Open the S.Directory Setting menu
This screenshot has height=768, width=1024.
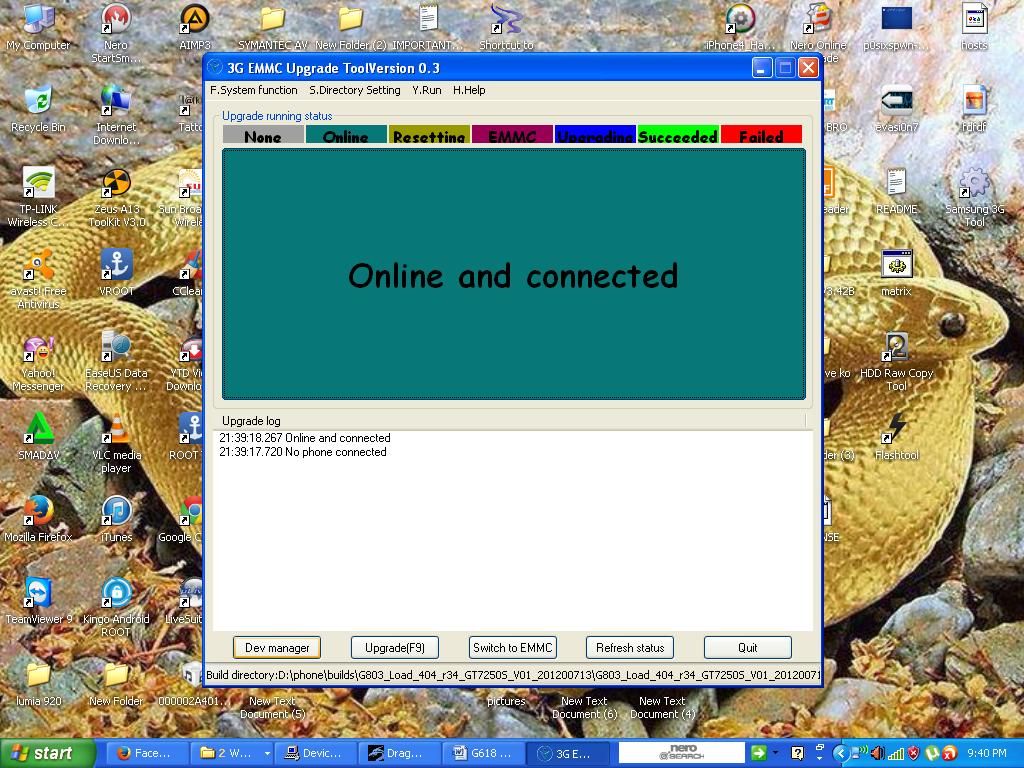click(x=354, y=90)
